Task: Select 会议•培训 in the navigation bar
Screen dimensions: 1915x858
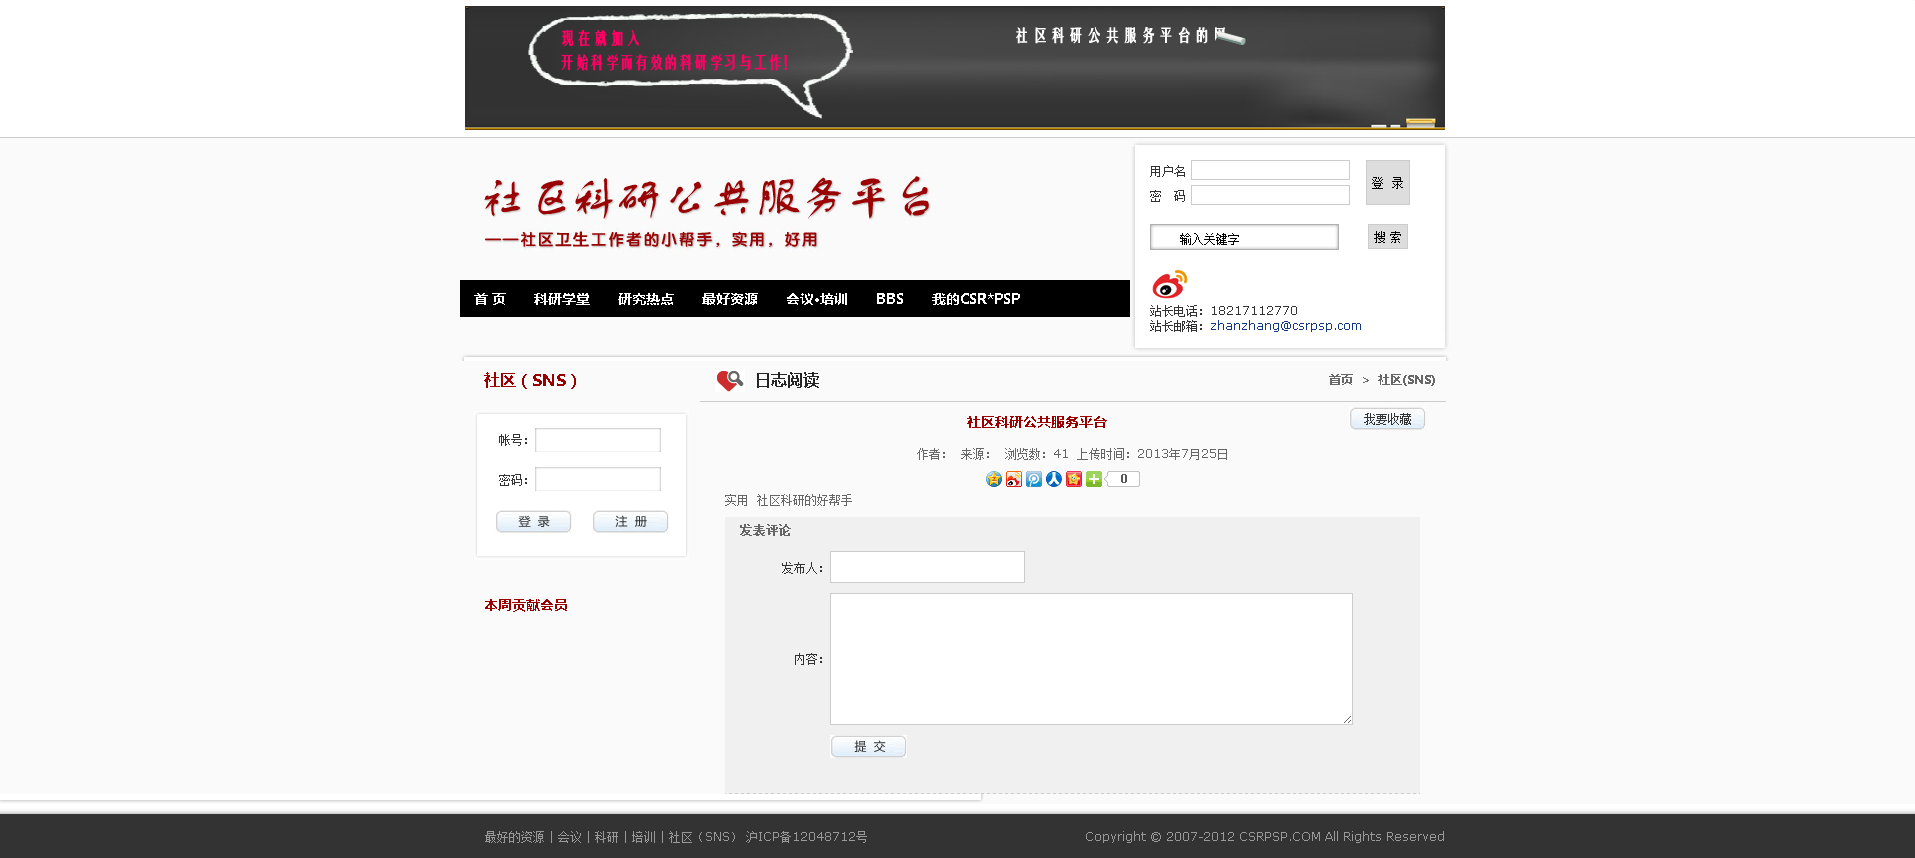Action: 816,299
